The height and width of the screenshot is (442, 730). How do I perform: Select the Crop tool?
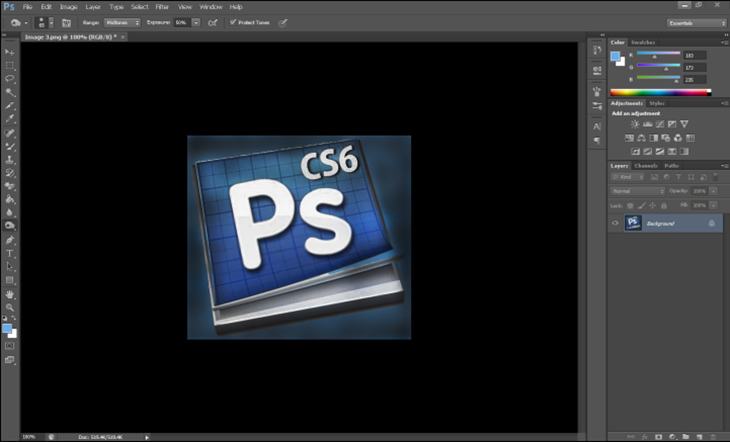tap(9, 106)
